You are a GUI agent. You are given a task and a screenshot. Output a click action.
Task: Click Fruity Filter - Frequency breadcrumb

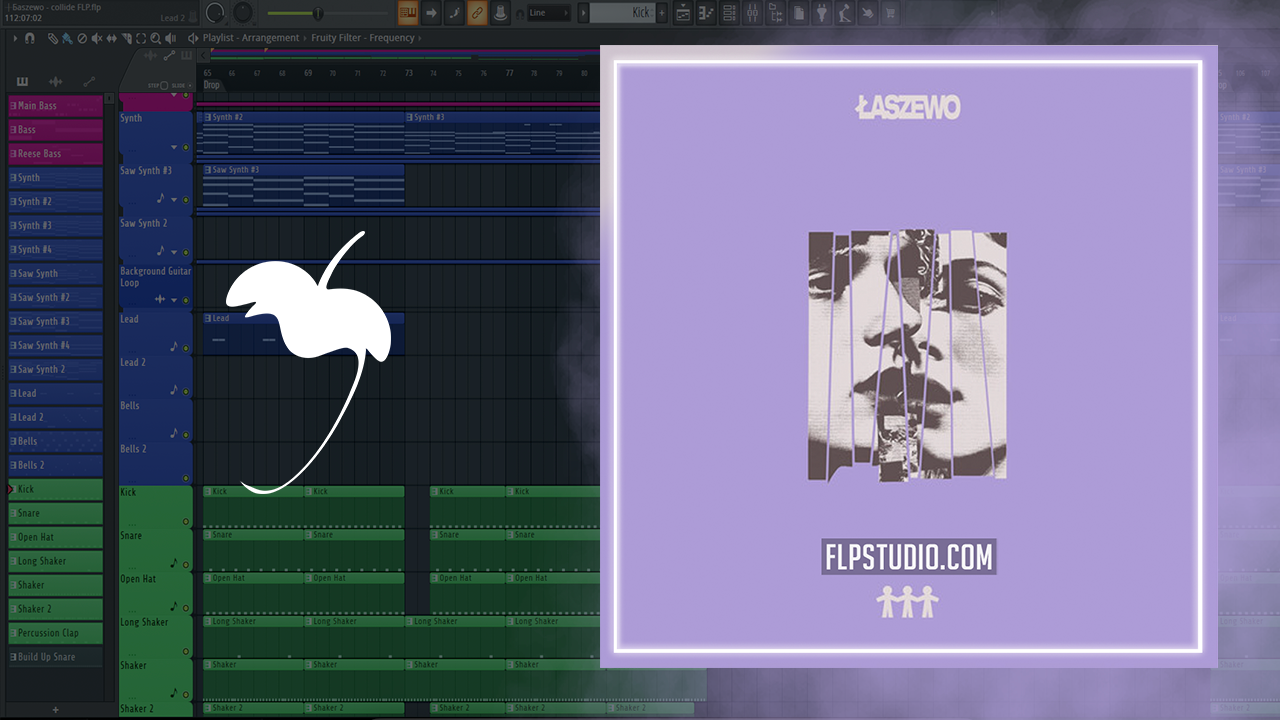coord(361,38)
